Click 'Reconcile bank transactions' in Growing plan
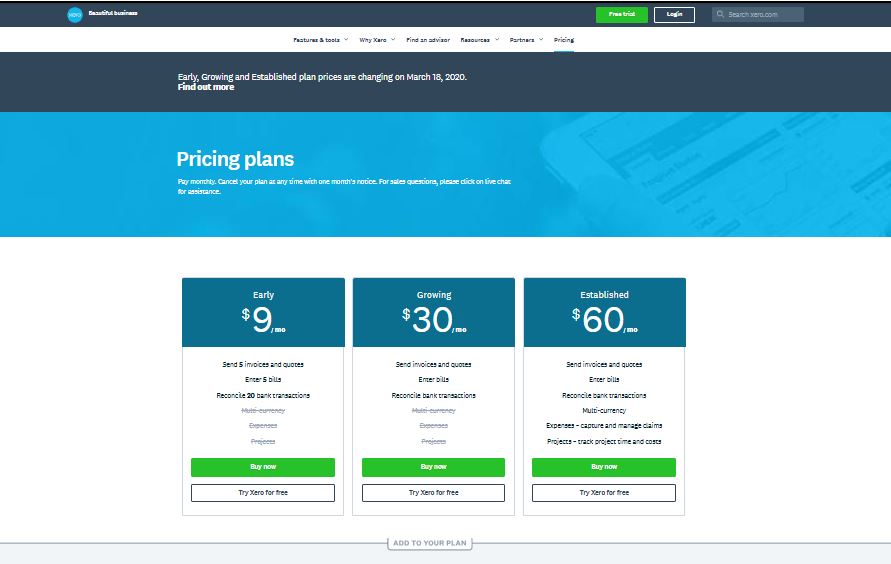 434,395
